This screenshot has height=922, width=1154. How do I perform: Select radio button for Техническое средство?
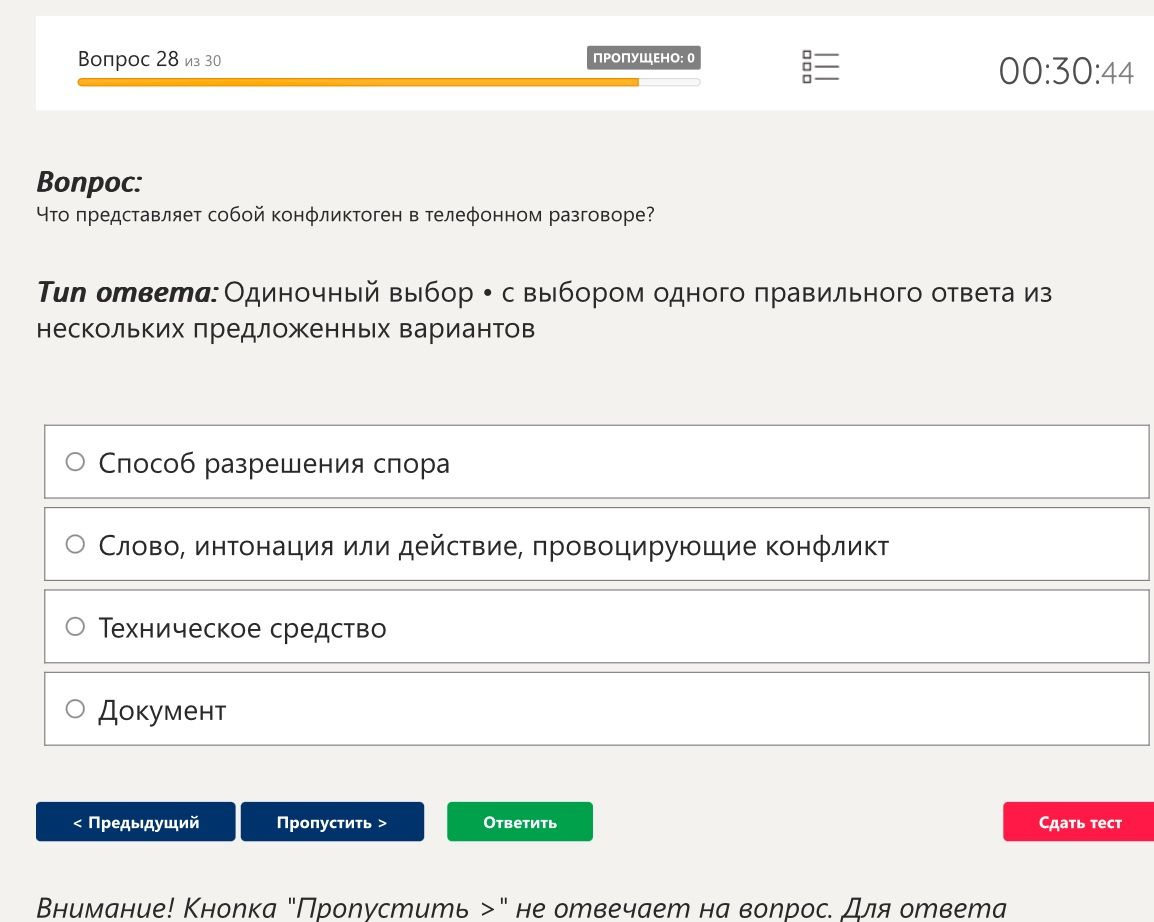[75, 626]
